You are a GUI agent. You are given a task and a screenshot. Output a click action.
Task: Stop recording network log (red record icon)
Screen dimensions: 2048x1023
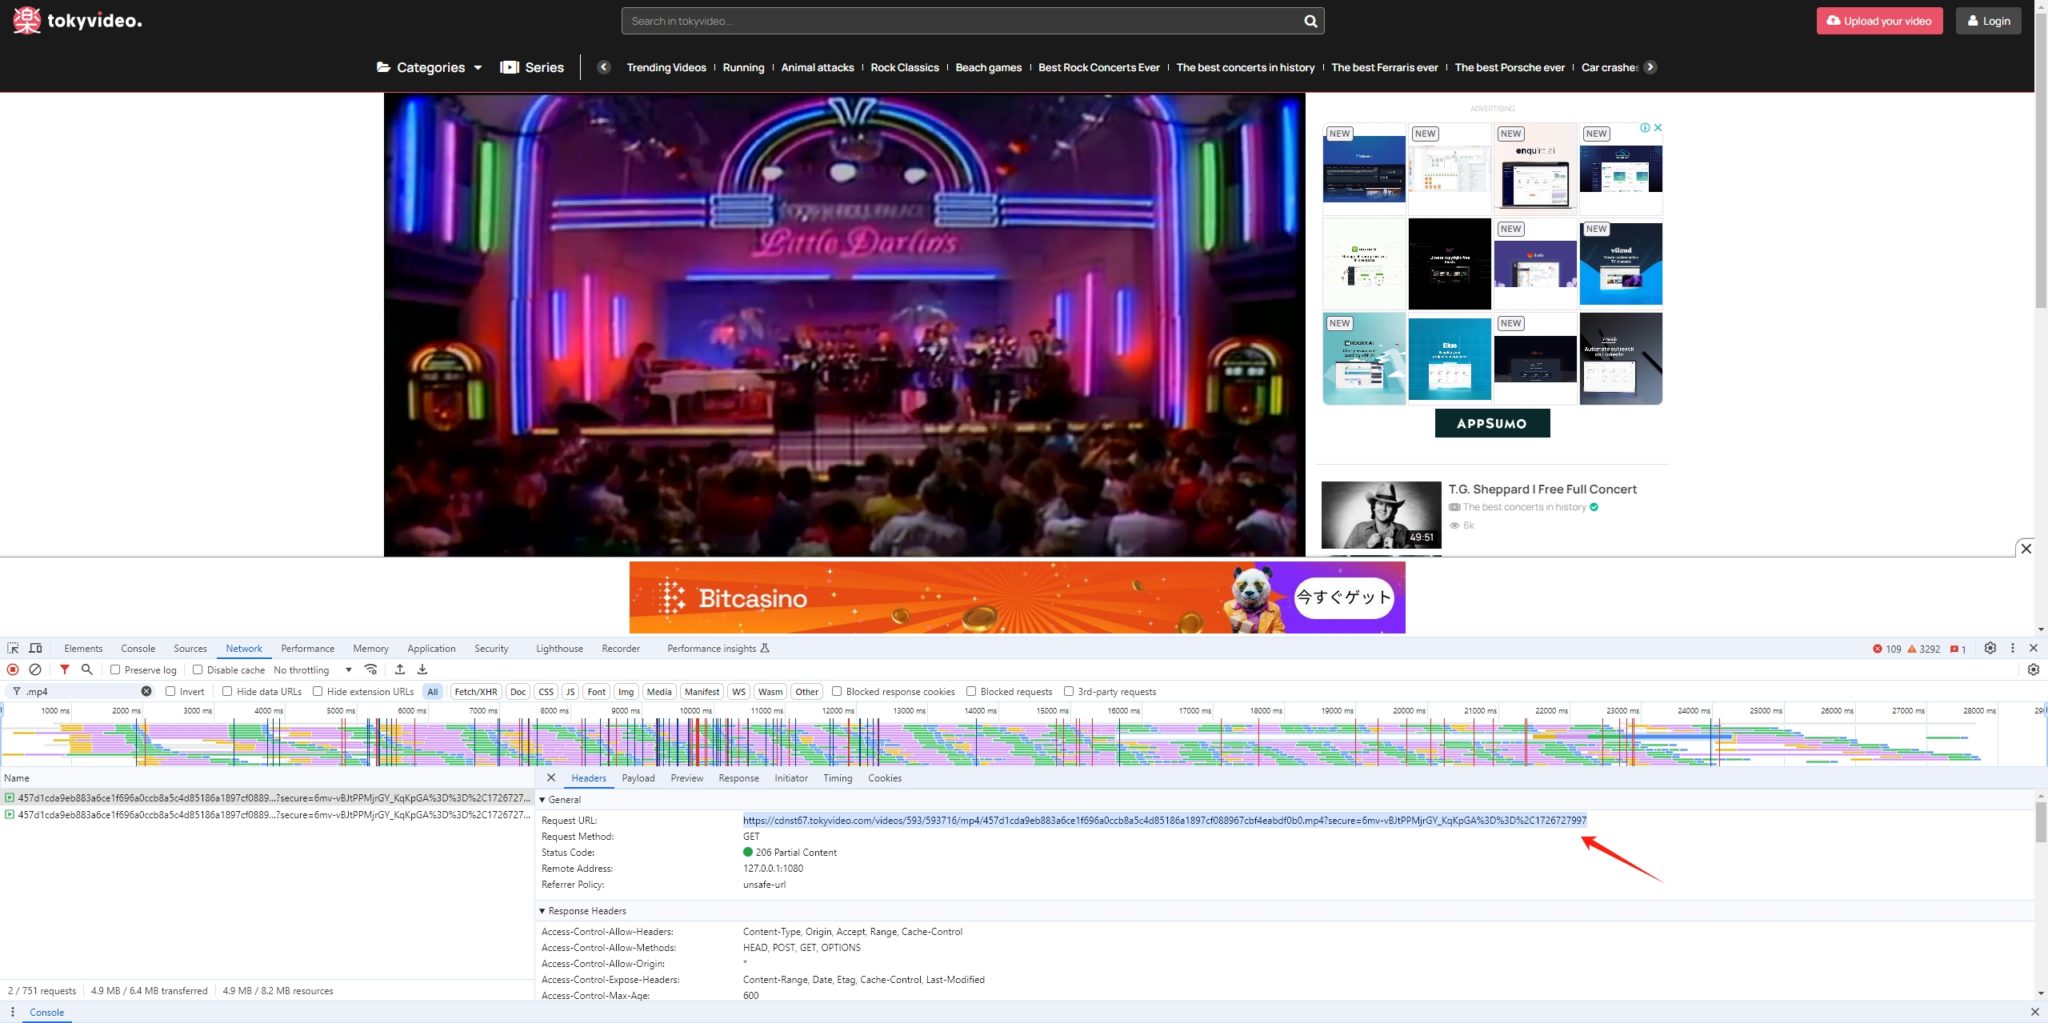(x=13, y=669)
